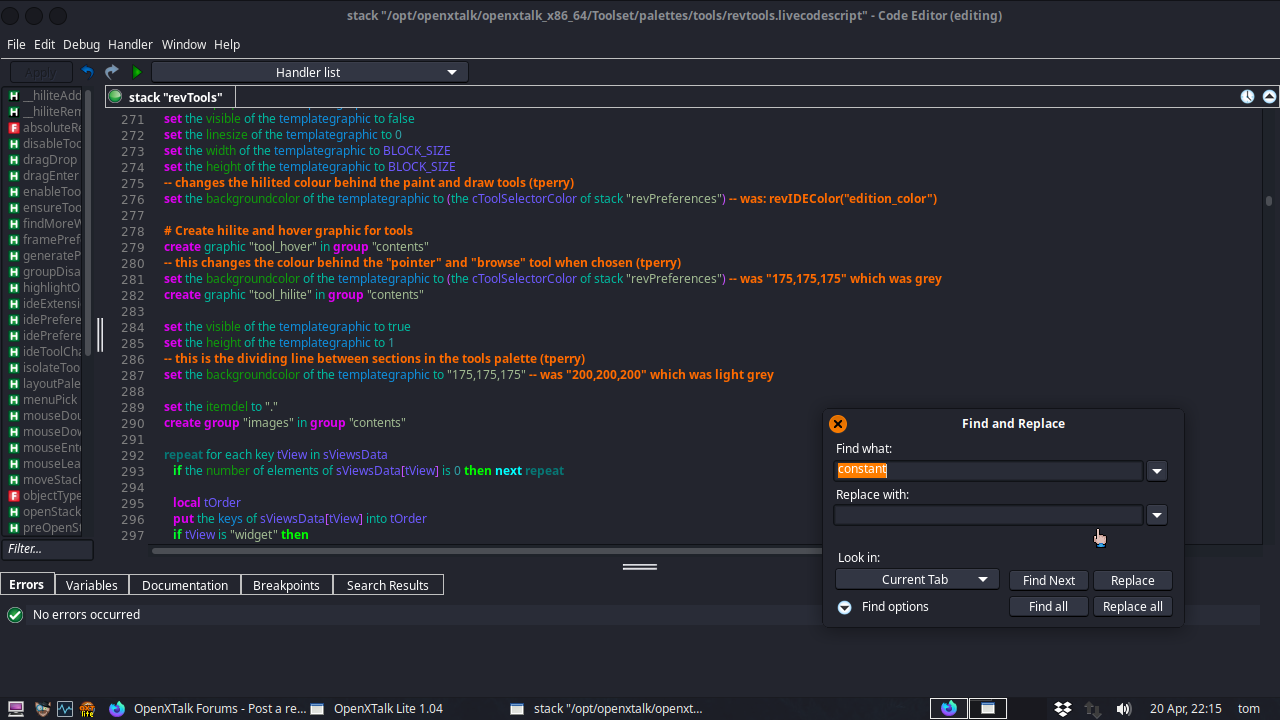The height and width of the screenshot is (720, 1280).
Task: Select the preOpenSt handler
Action: point(46,527)
